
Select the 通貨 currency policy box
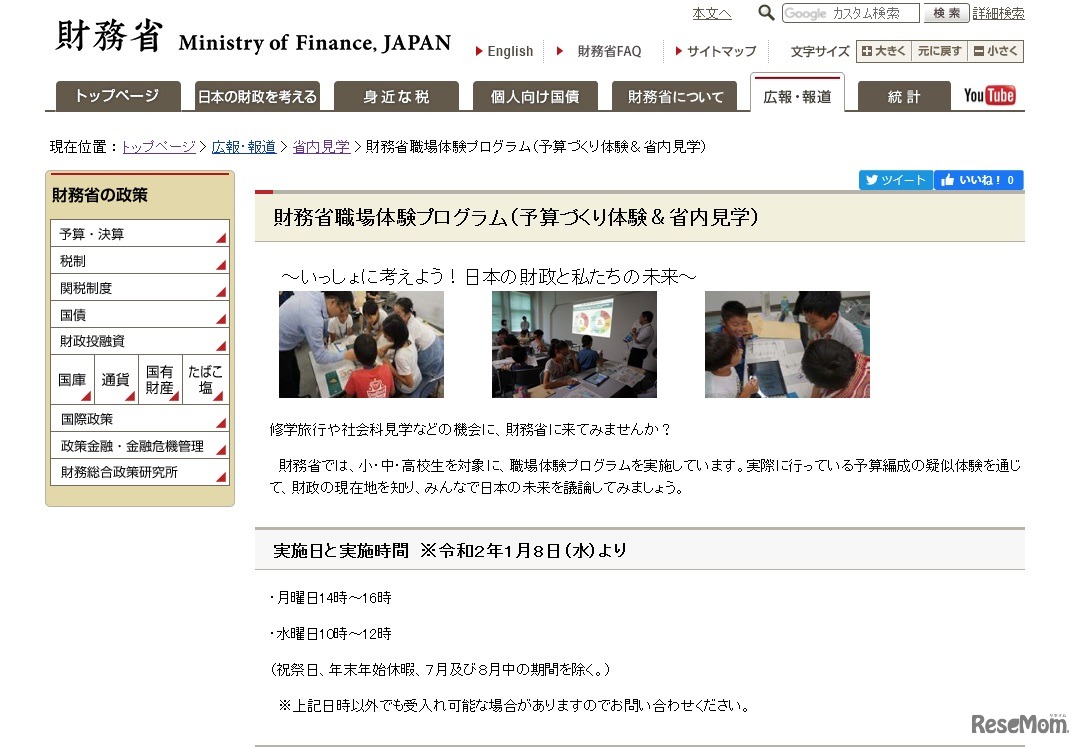coord(115,379)
